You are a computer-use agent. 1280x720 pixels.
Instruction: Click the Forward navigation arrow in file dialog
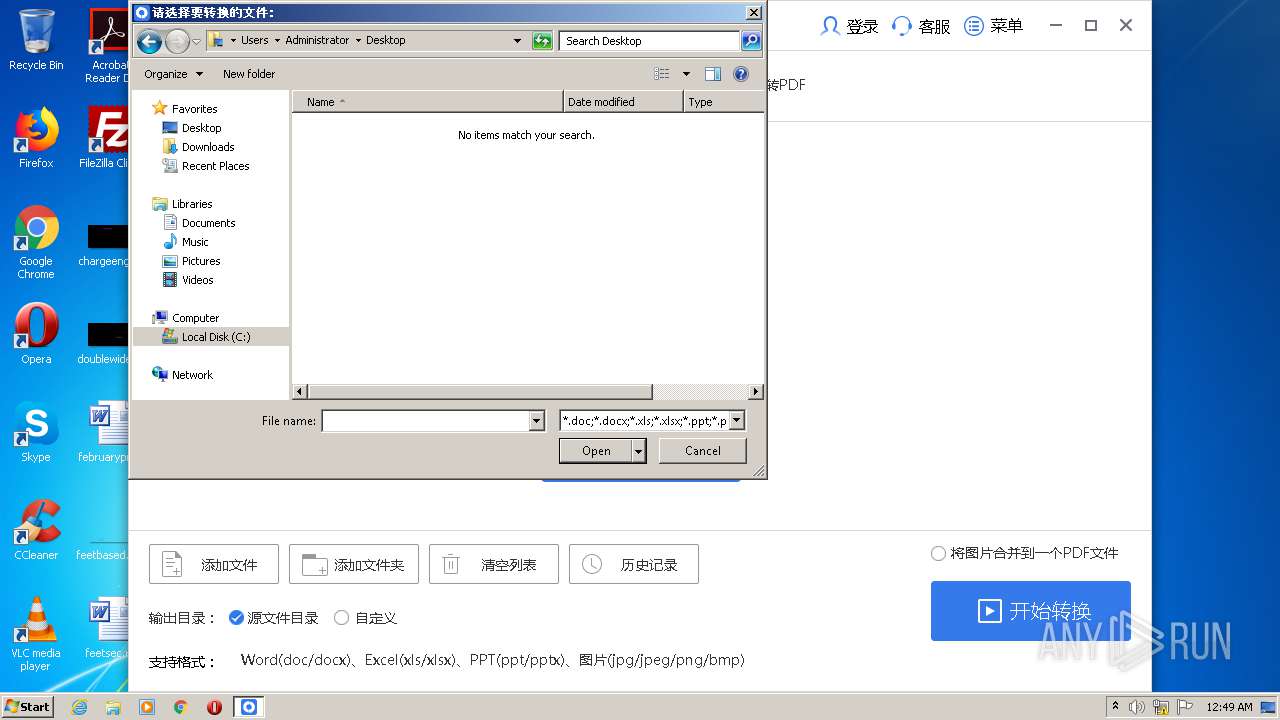[177, 41]
